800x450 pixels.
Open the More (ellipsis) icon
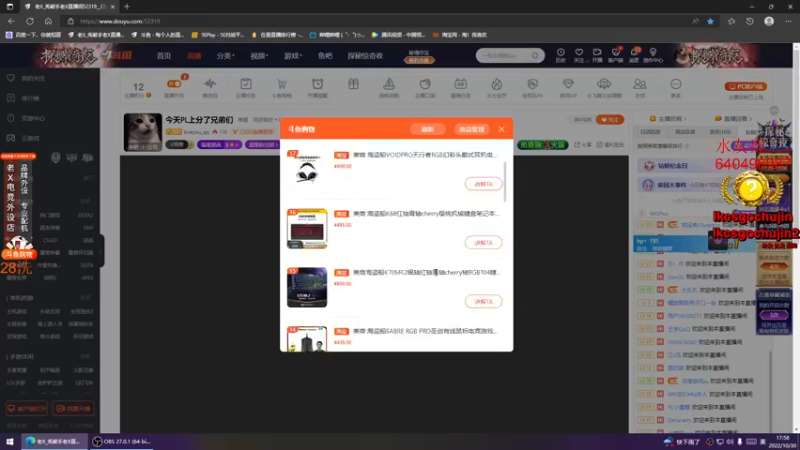click(676, 84)
